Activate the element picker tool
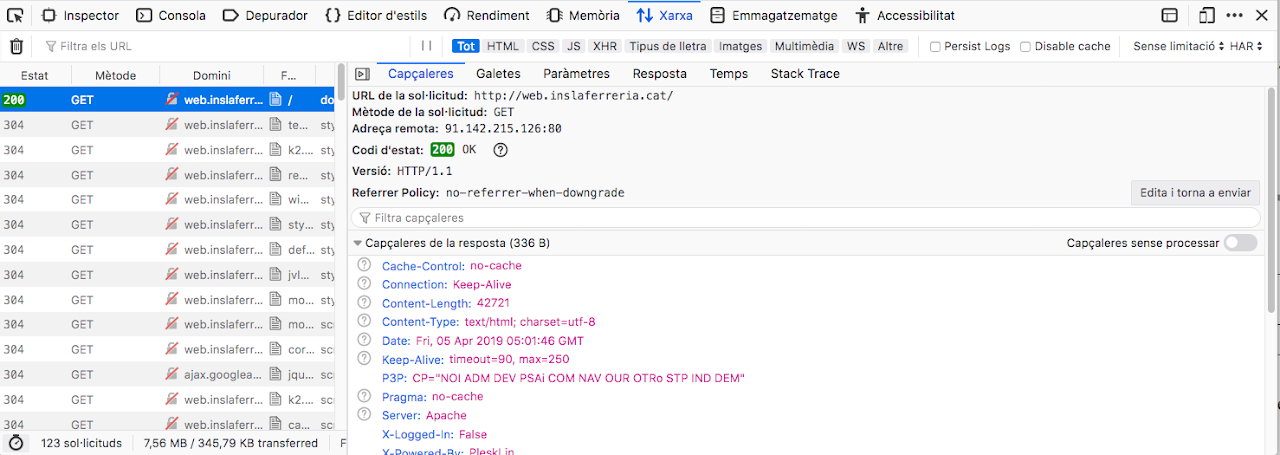This screenshot has width=1280, height=455. point(15,15)
